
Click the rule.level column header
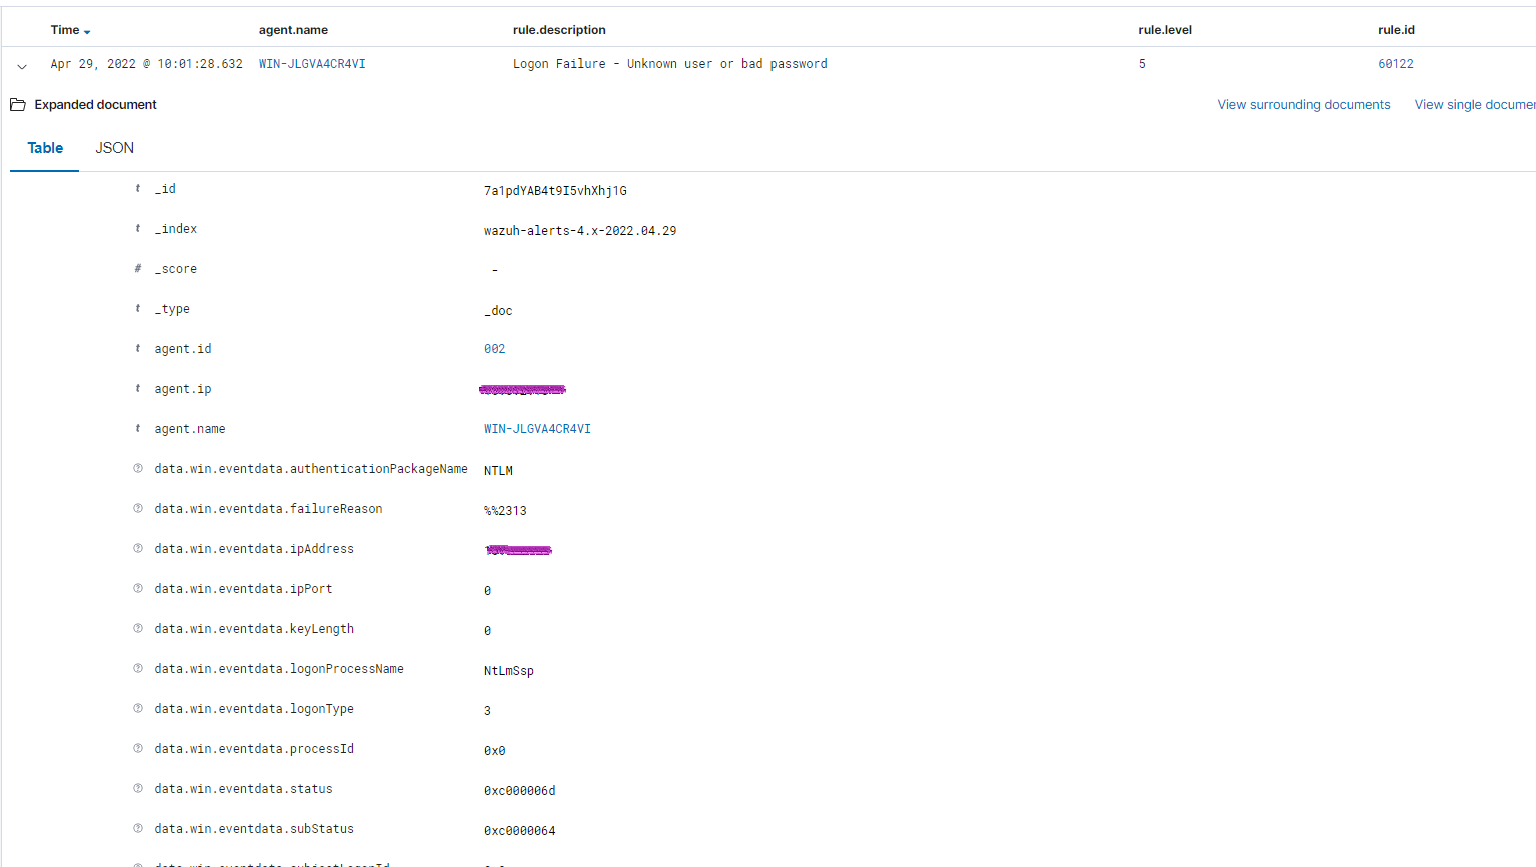pos(1165,29)
